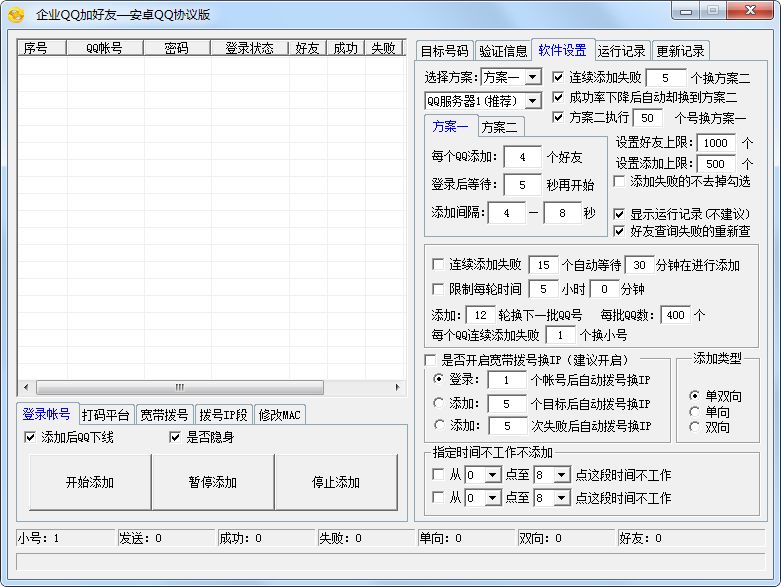
Task: Select the 软件设置 tab
Action: (562, 50)
